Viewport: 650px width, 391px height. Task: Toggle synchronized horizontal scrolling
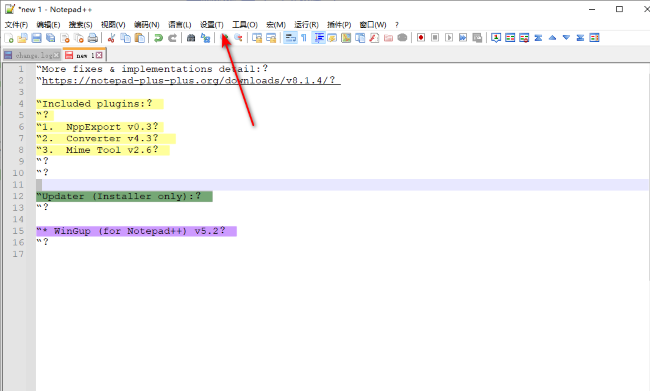[x=271, y=38]
